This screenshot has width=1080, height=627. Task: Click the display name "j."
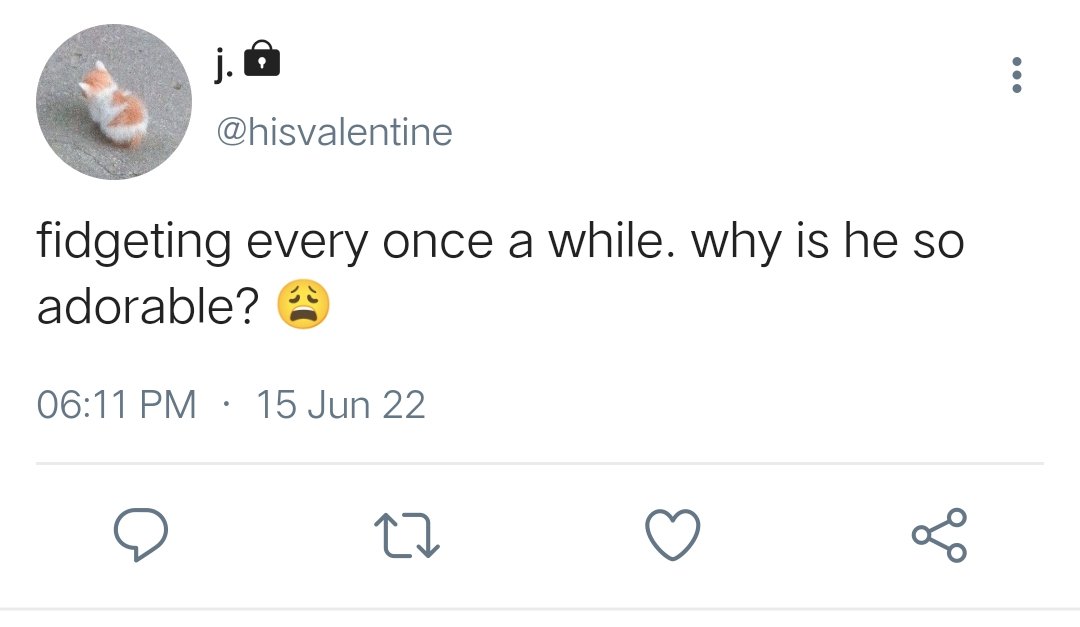tap(223, 64)
